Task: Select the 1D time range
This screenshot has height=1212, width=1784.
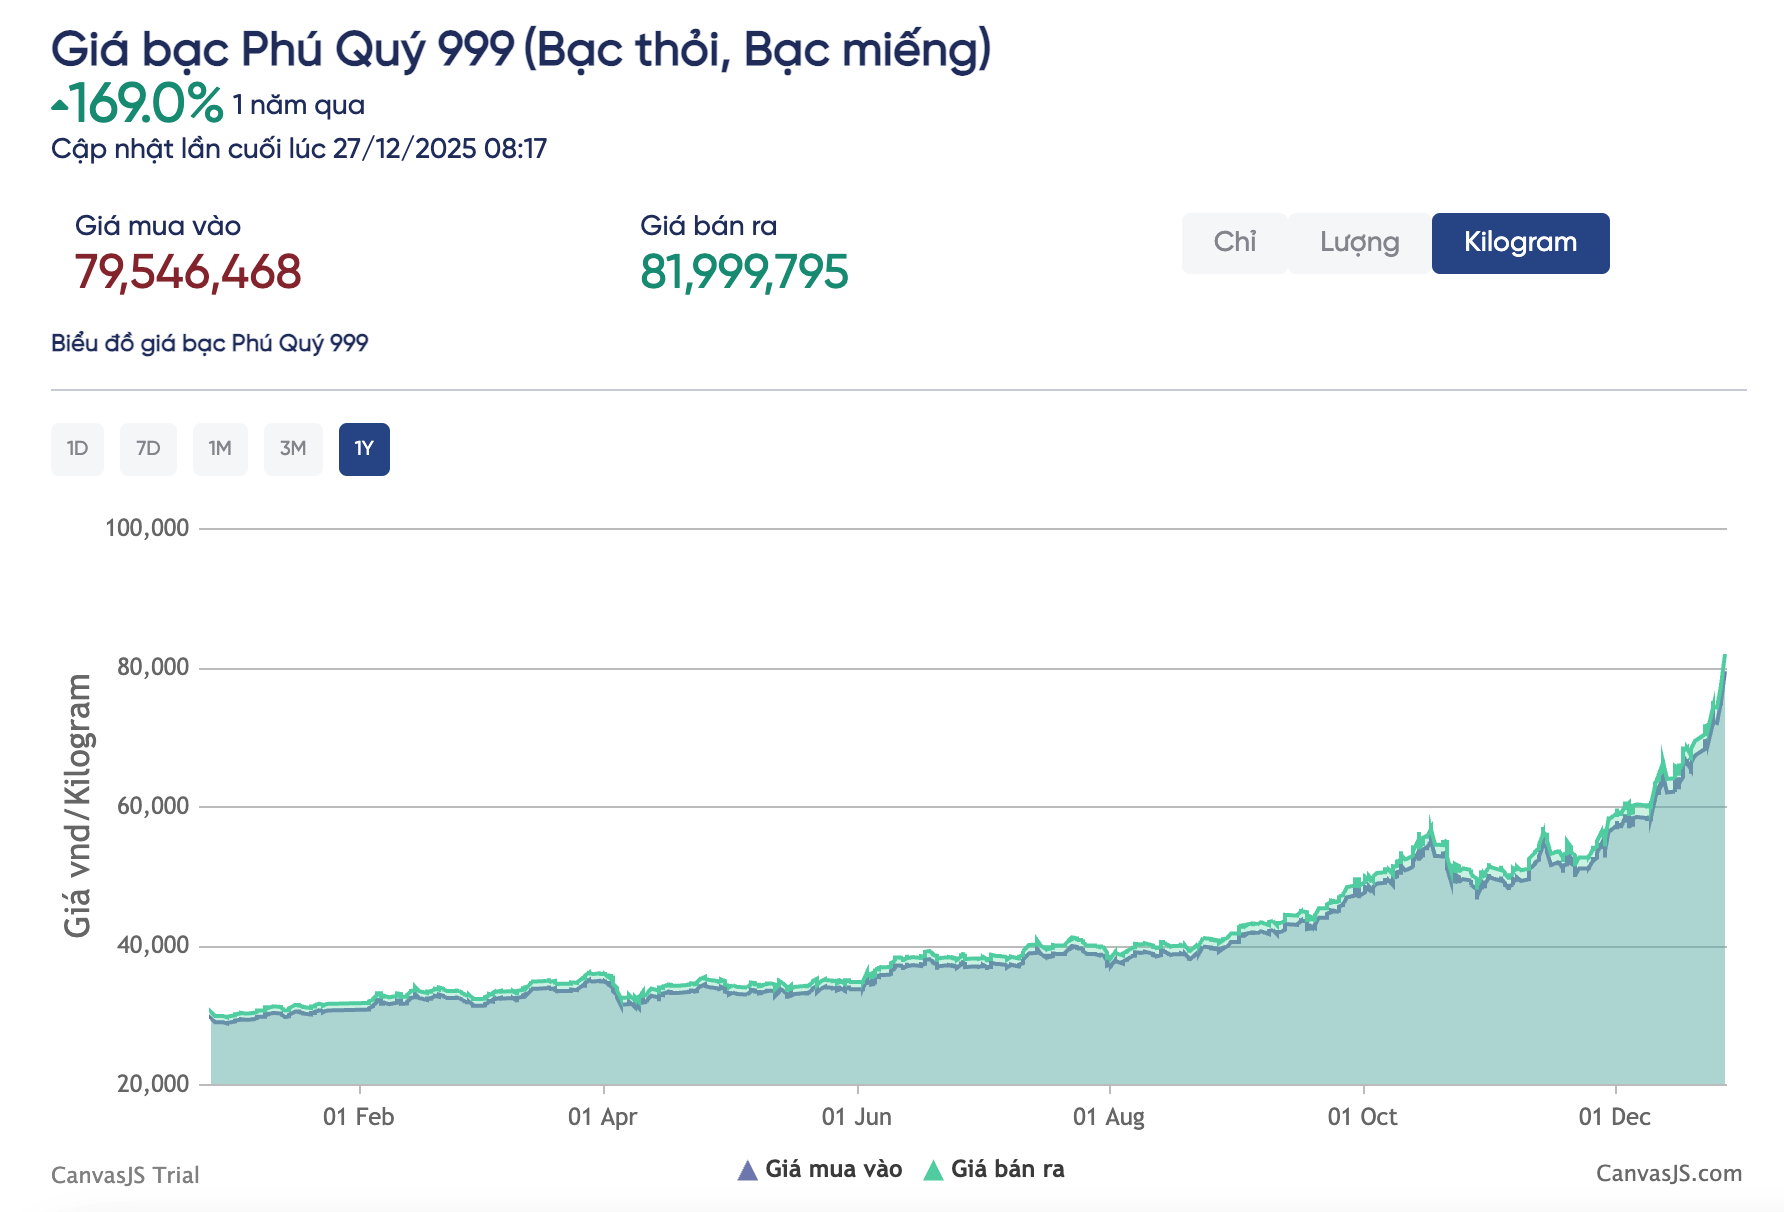Action: [x=77, y=449]
